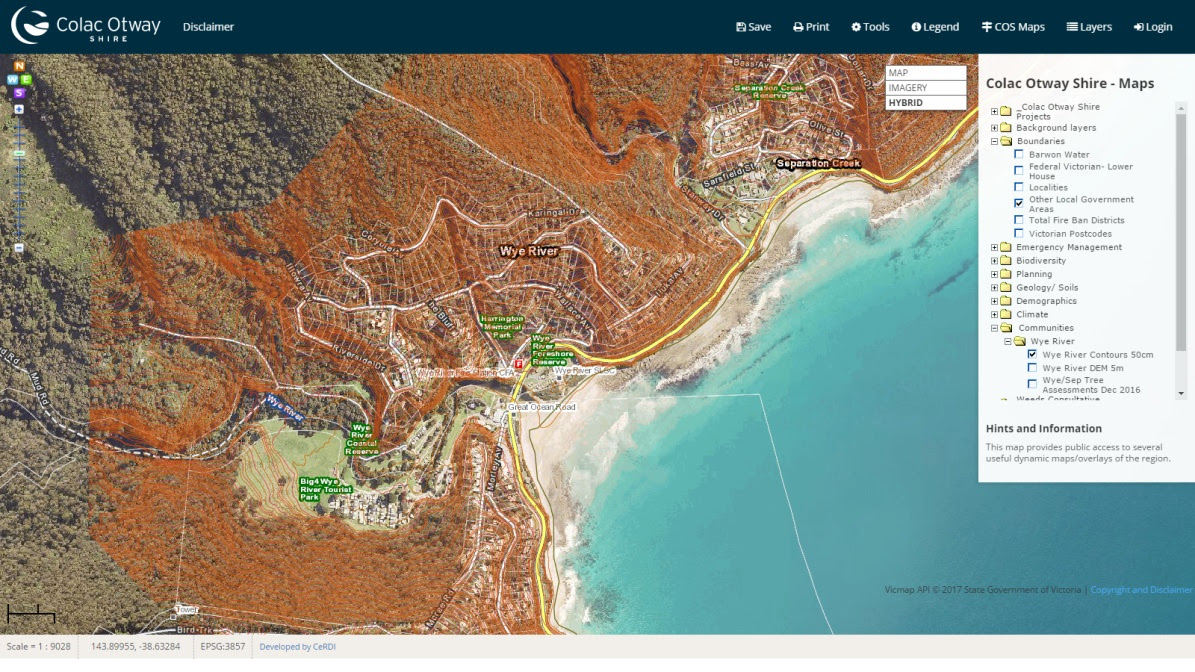Image resolution: width=1195 pixels, height=672 pixels.
Task: Expand the Emergency Management node
Action: [x=995, y=248]
